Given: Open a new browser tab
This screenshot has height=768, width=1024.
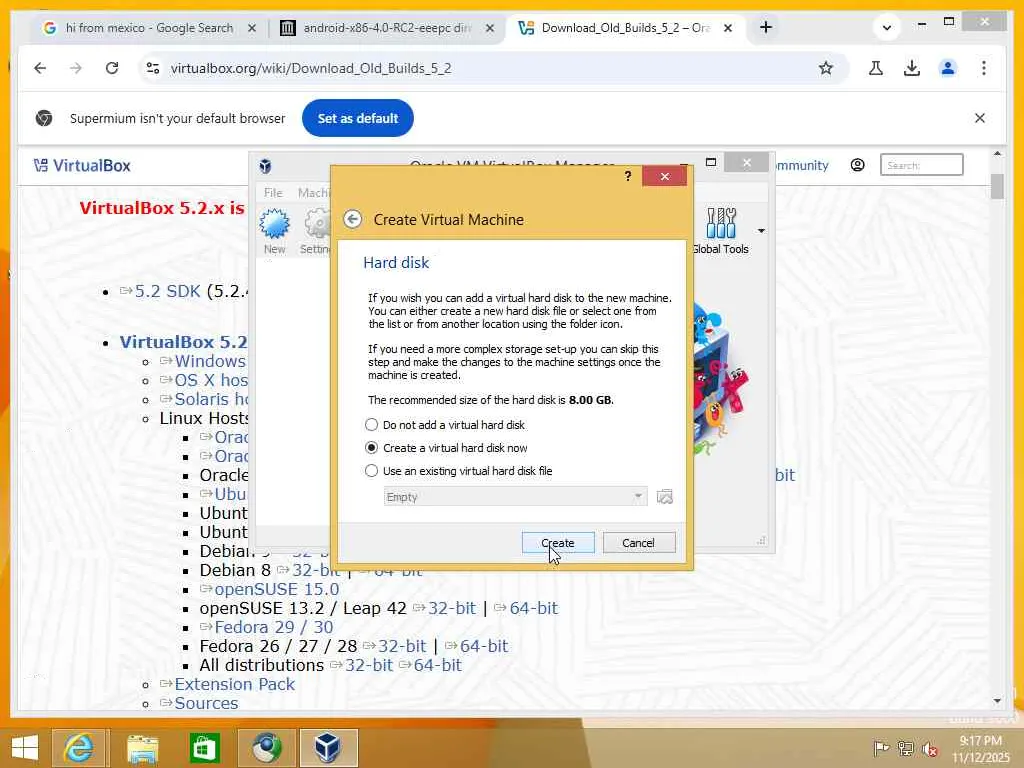Looking at the screenshot, I should [x=766, y=27].
